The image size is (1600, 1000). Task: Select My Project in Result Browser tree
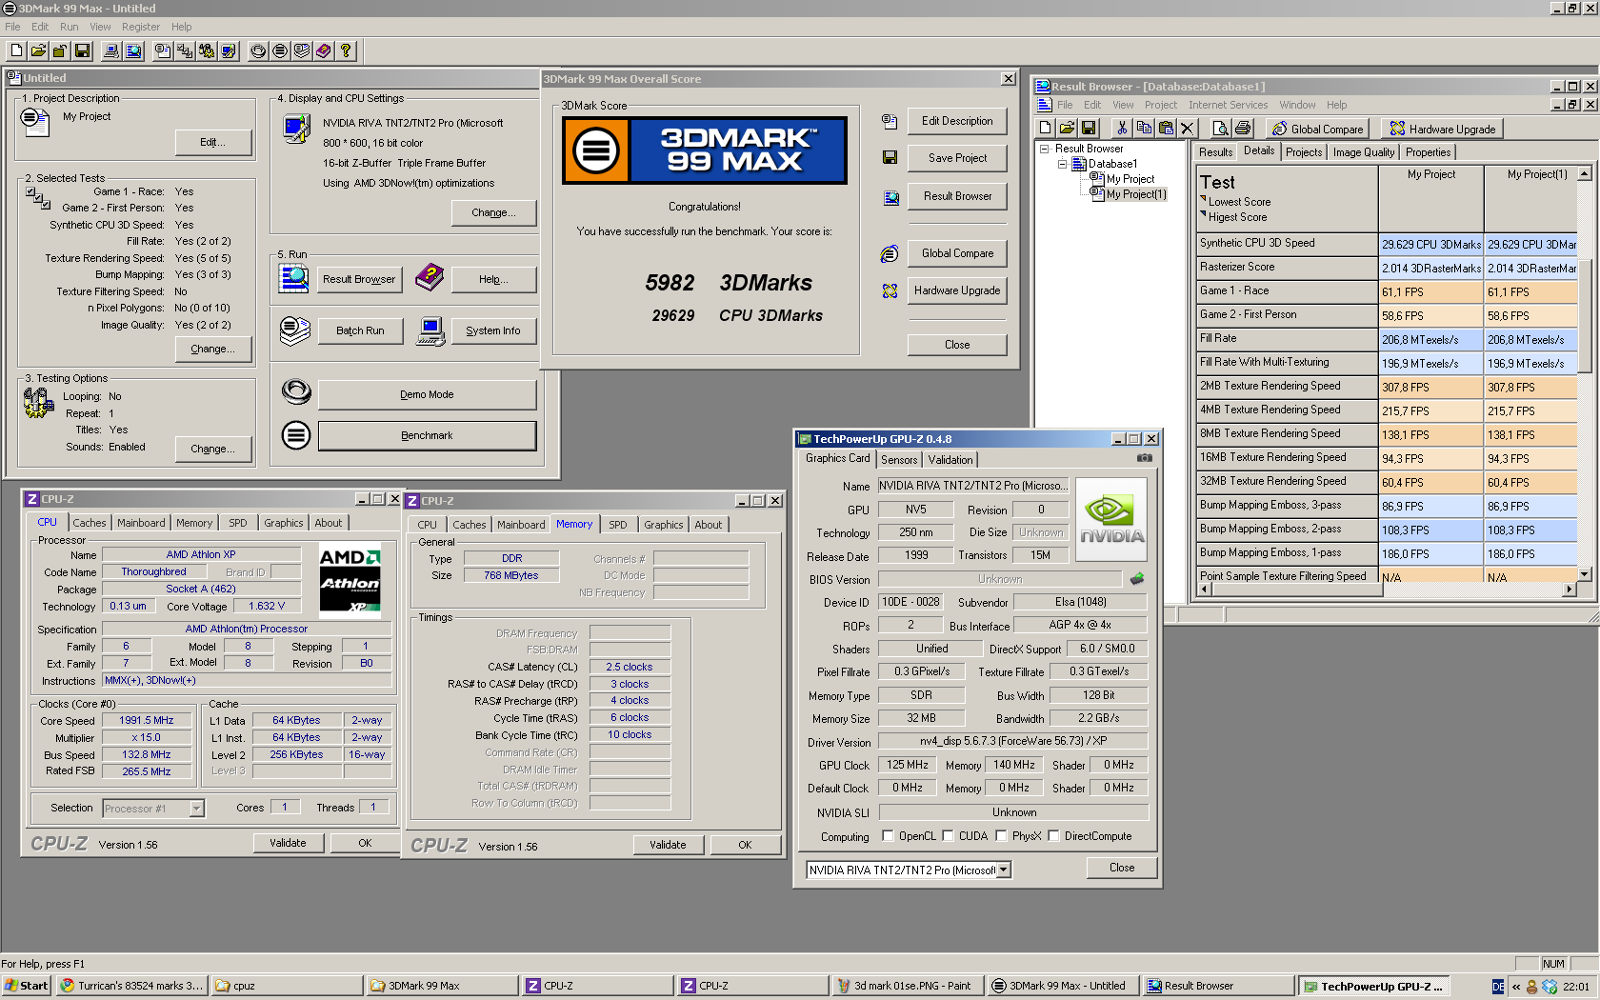[x=1130, y=179]
